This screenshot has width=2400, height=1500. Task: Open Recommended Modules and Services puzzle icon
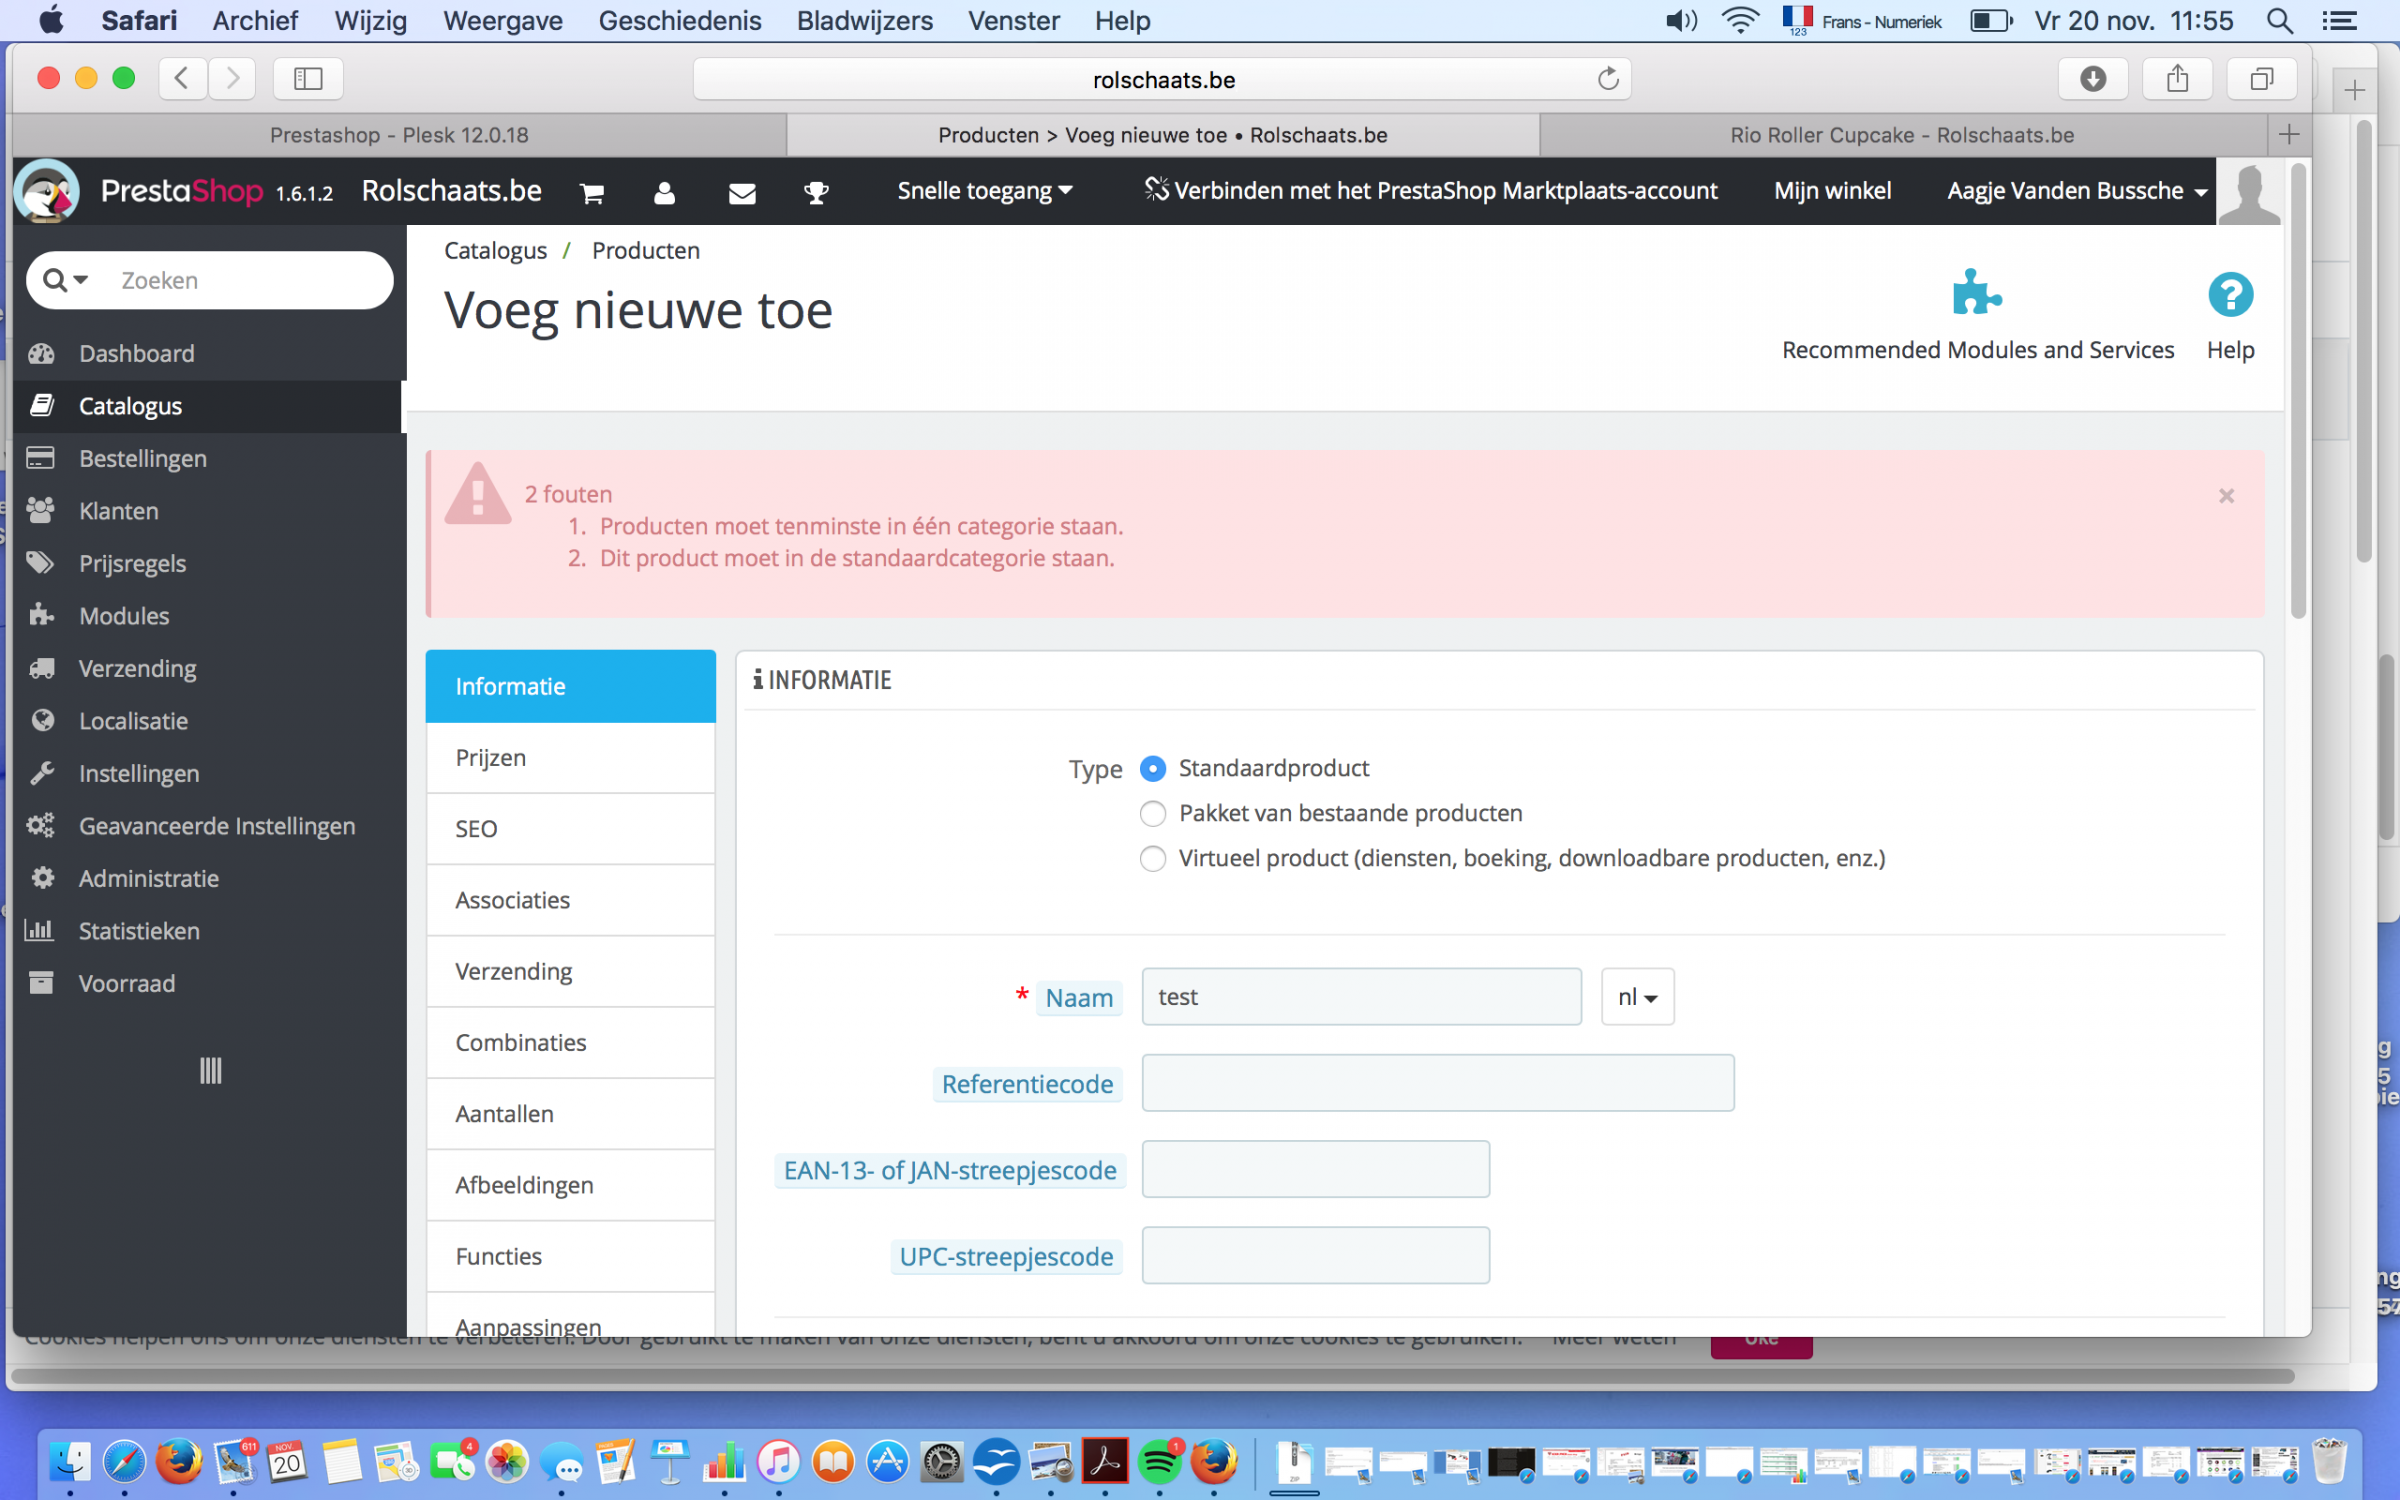(1976, 294)
